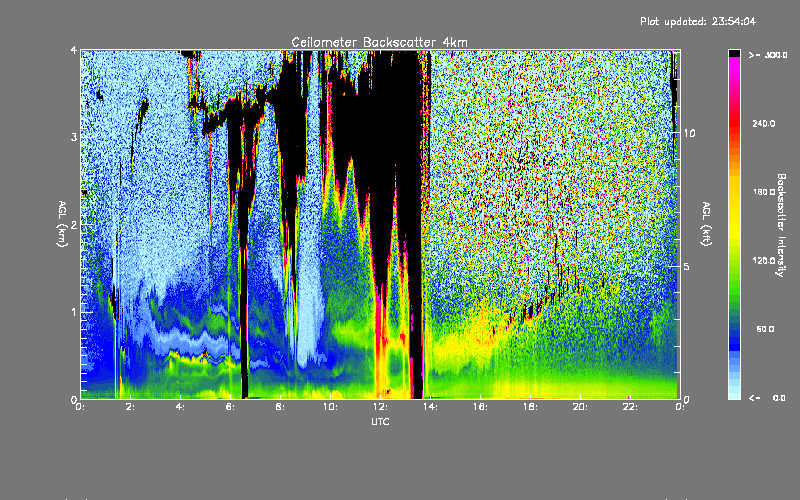
Task: Click the 2 tick on the km axis
Action: pyautogui.click(x=73, y=224)
